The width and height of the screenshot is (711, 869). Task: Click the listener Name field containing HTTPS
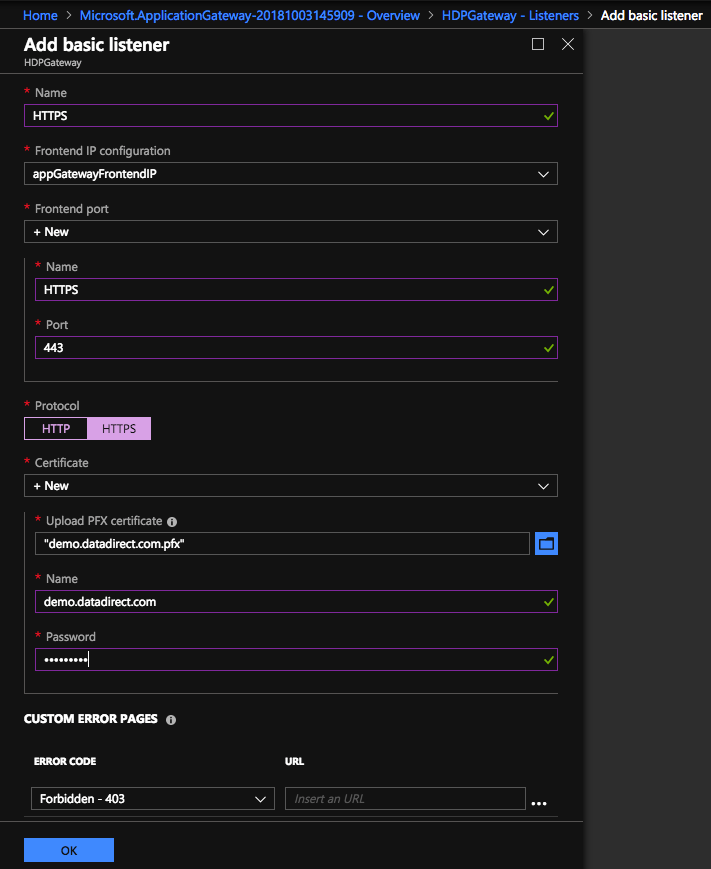280,116
